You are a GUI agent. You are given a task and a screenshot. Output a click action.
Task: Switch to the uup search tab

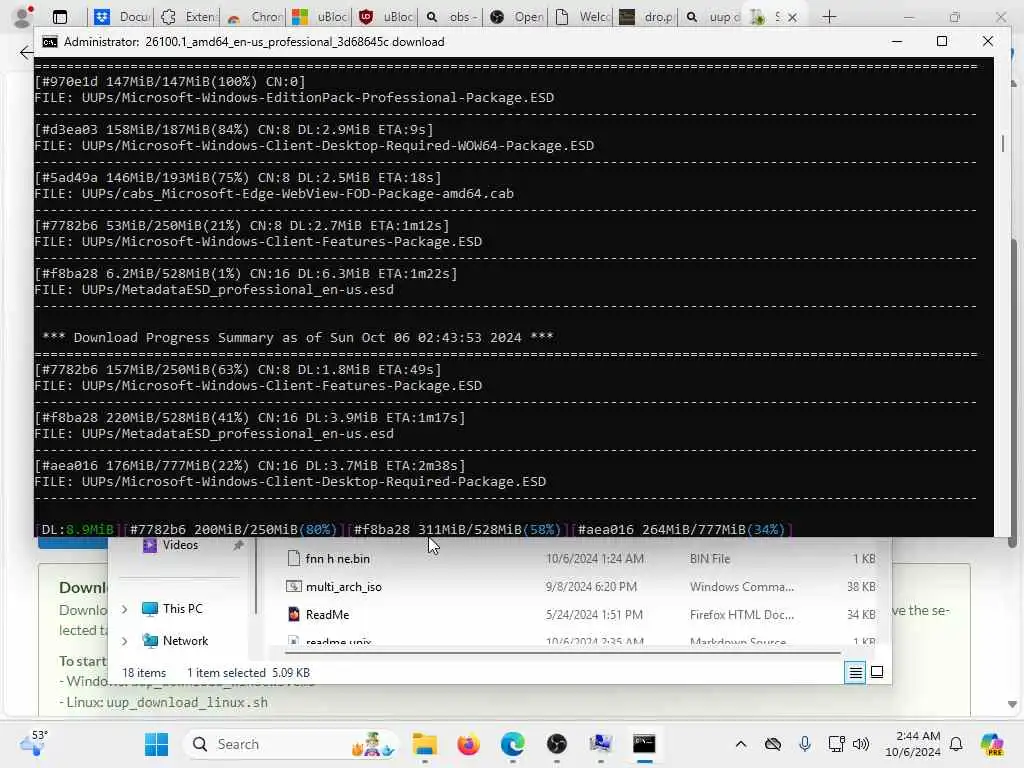712,16
